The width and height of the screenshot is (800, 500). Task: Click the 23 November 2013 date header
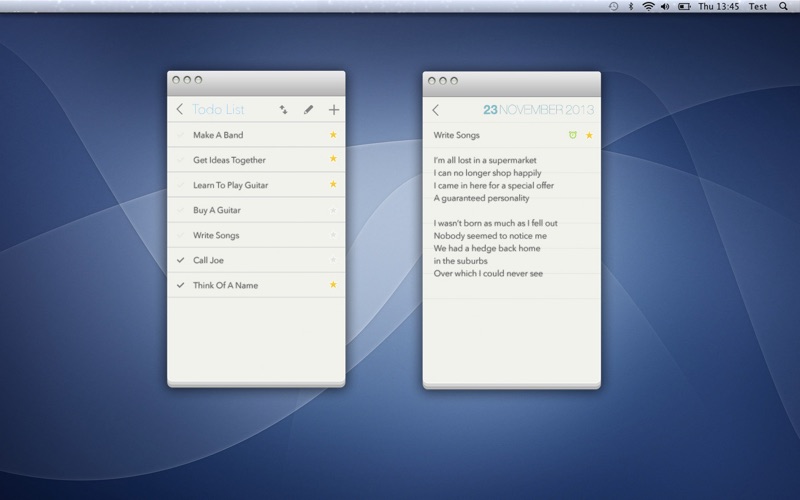tap(538, 110)
